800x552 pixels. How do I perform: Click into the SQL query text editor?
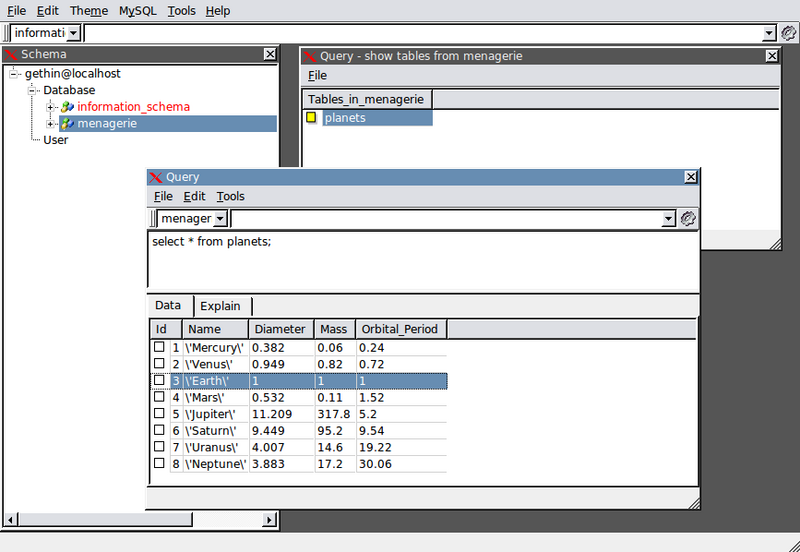420,260
